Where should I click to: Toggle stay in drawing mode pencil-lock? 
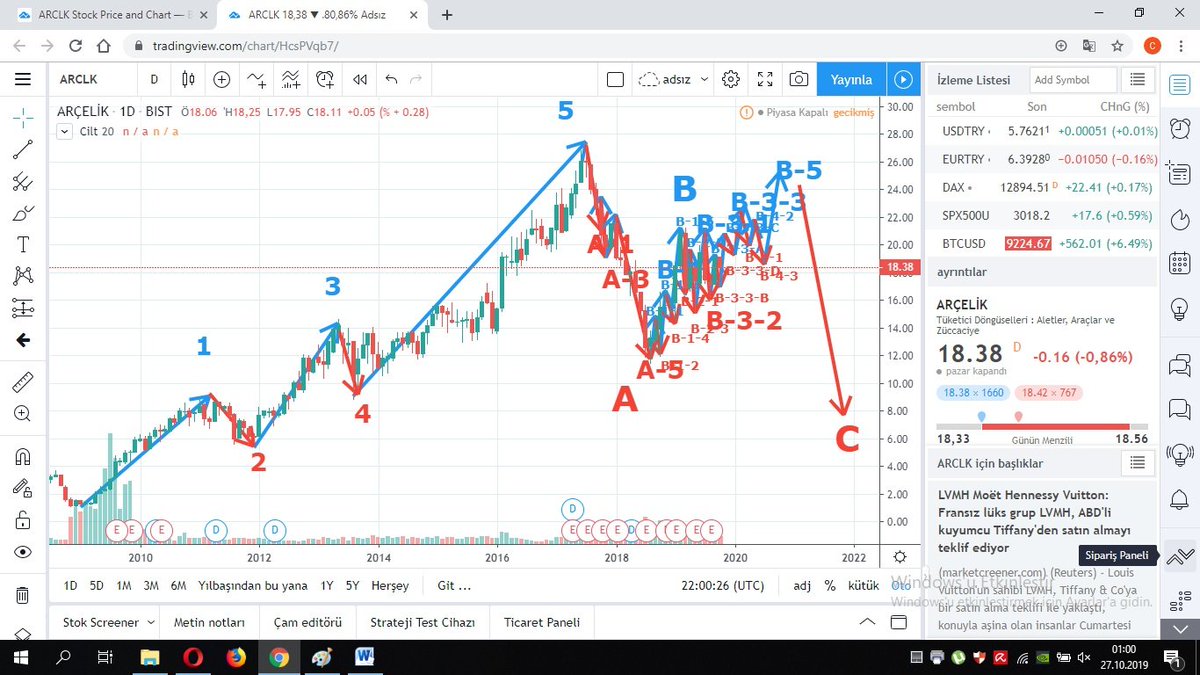click(x=22, y=488)
